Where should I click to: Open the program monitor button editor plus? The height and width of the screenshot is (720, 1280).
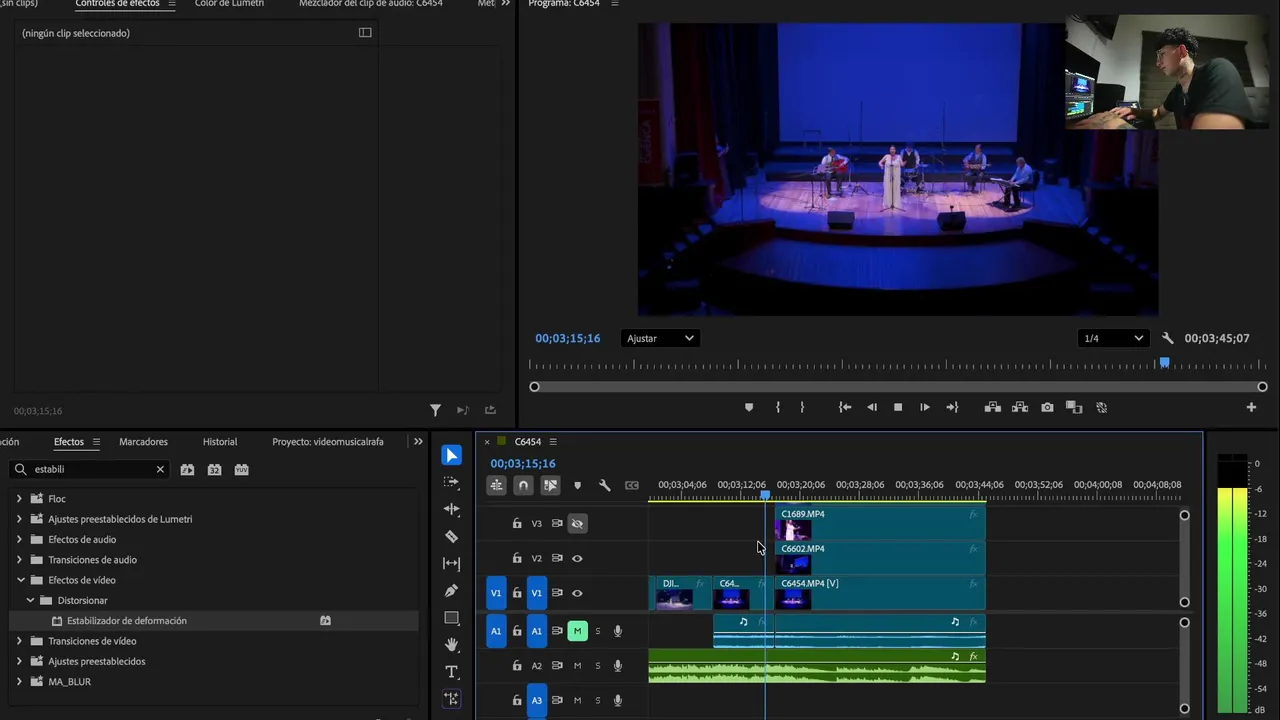pyautogui.click(x=1251, y=407)
